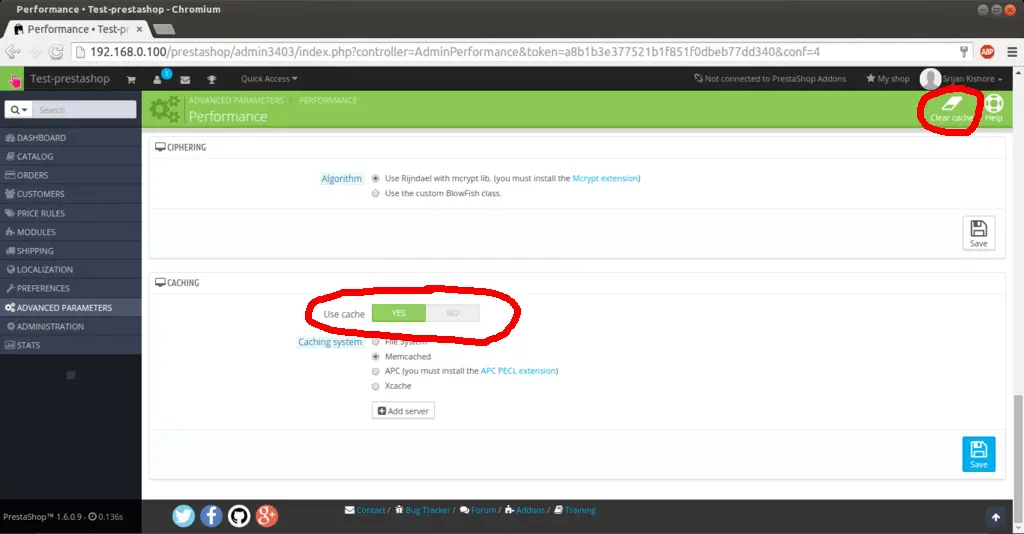Image resolution: width=1024 pixels, height=534 pixels.
Task: Click Training footer link
Action: [x=580, y=510]
